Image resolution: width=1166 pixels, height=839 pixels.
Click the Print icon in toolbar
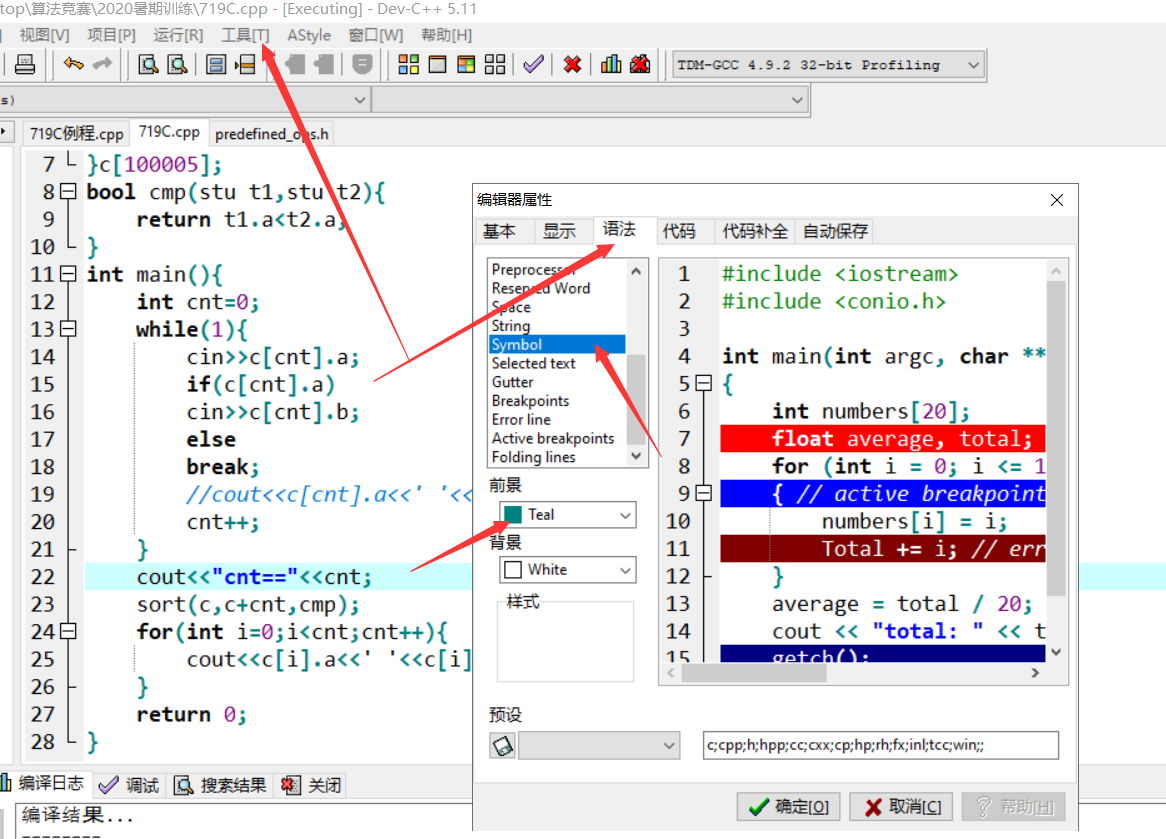[x=25, y=64]
